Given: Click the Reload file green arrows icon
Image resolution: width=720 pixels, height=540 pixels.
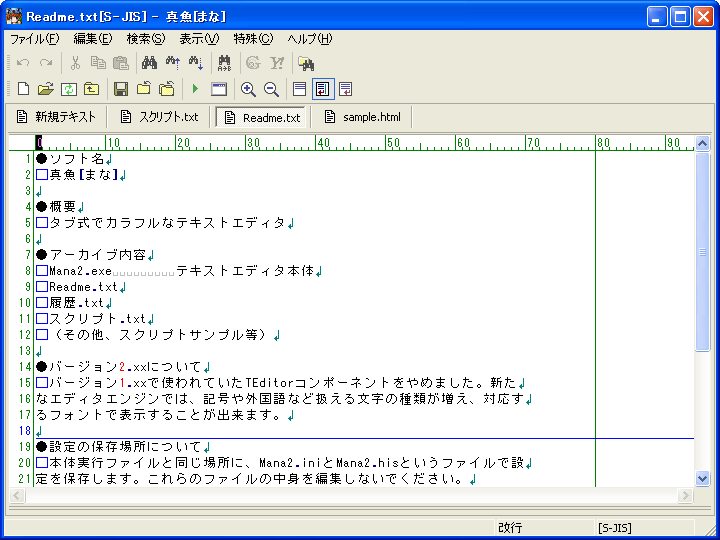Looking at the screenshot, I should click(x=68, y=89).
